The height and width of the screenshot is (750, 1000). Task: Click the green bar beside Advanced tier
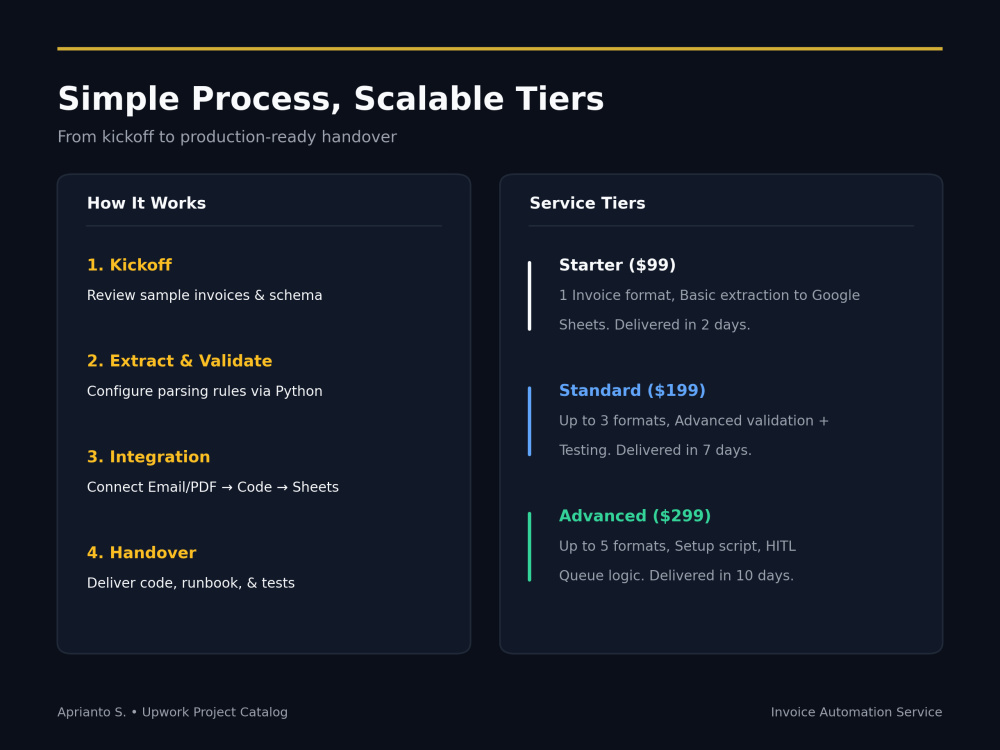pos(529,547)
